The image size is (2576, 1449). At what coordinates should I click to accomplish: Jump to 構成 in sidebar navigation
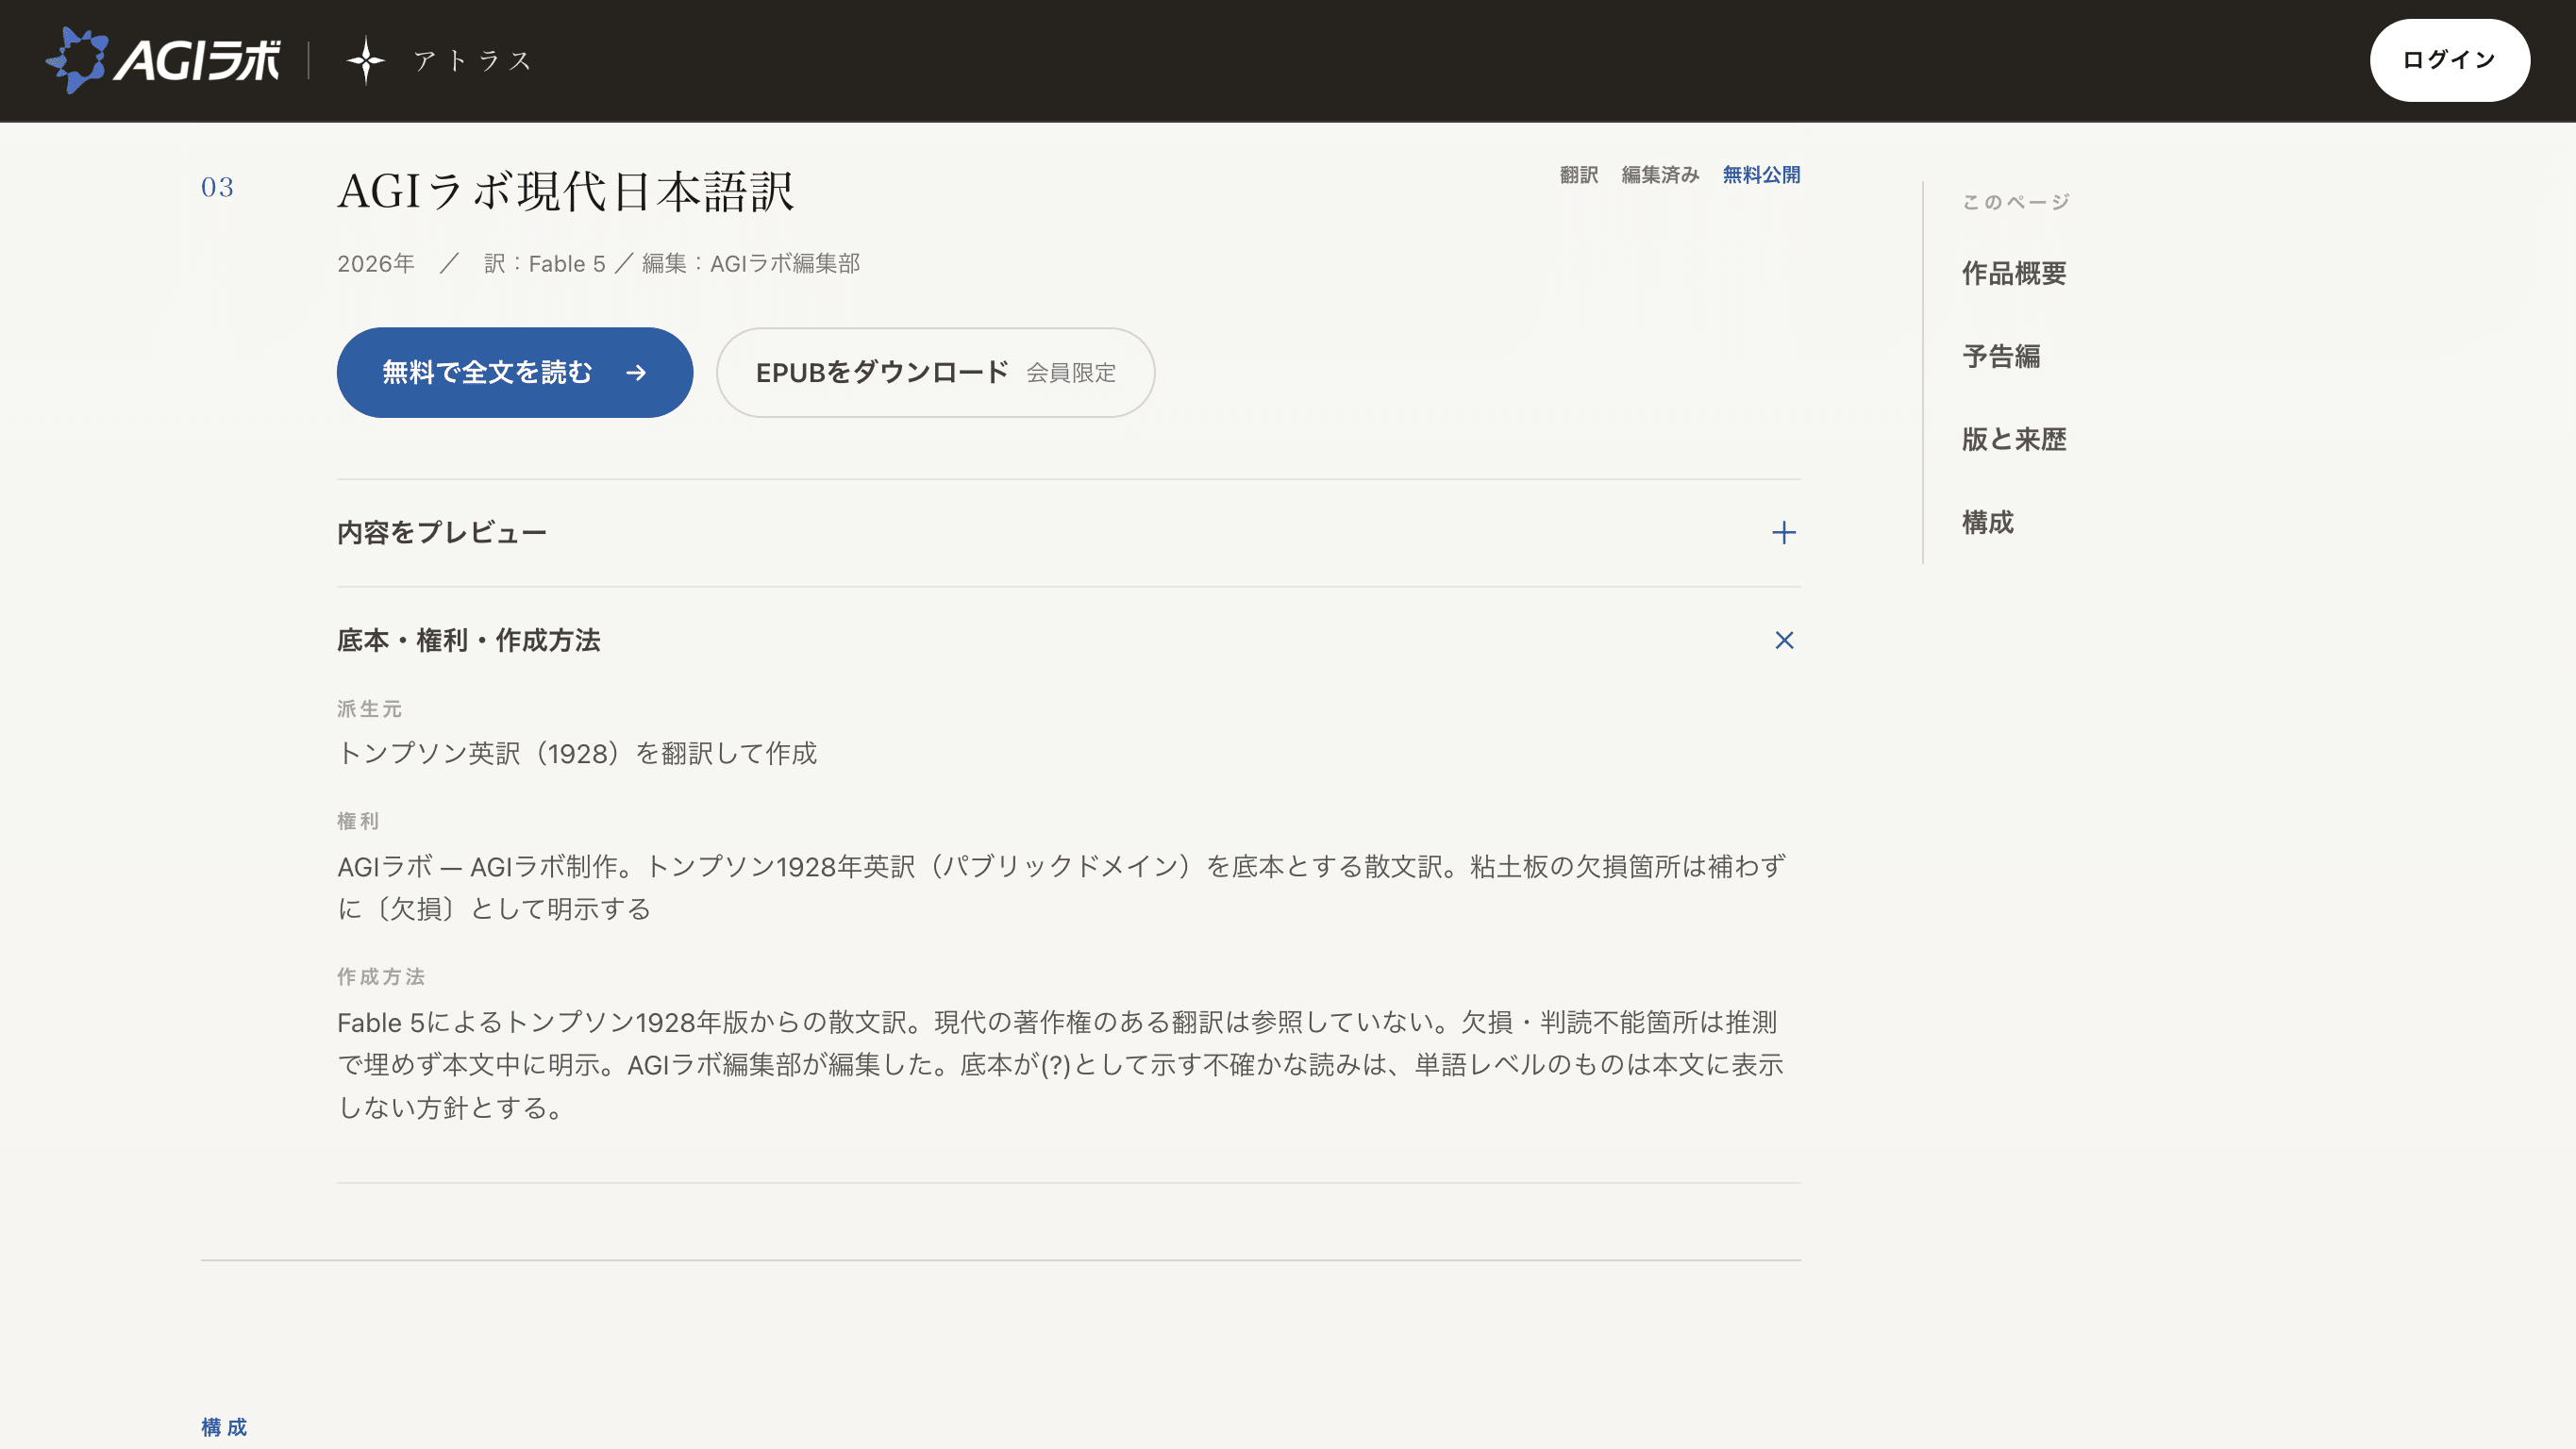(1987, 522)
